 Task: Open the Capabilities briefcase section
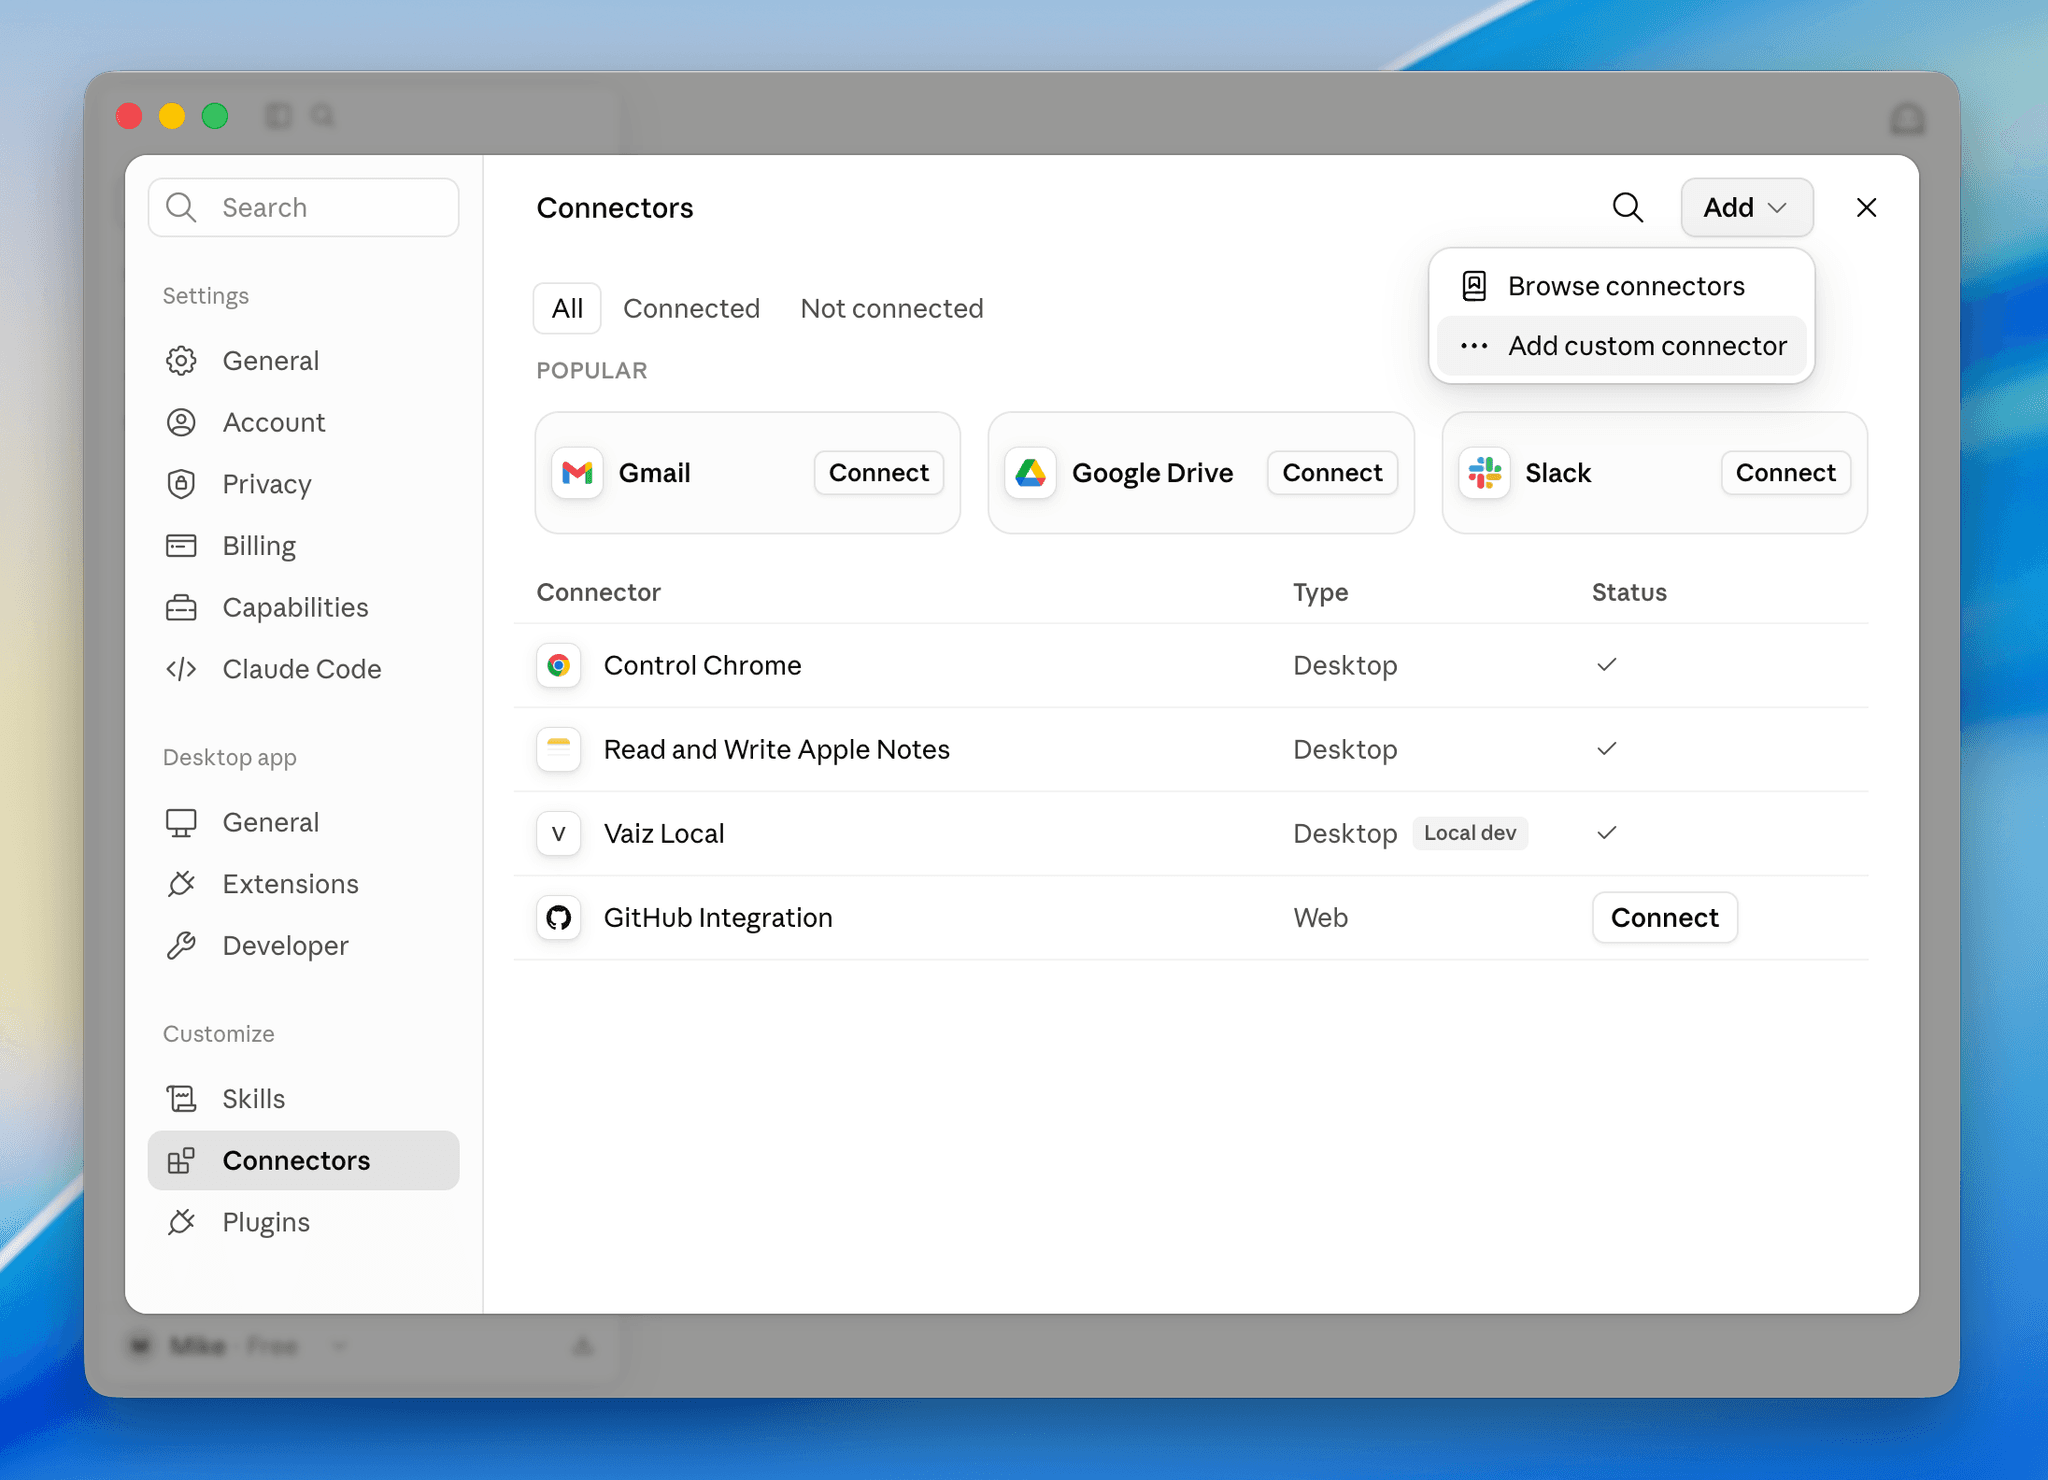[x=303, y=607]
